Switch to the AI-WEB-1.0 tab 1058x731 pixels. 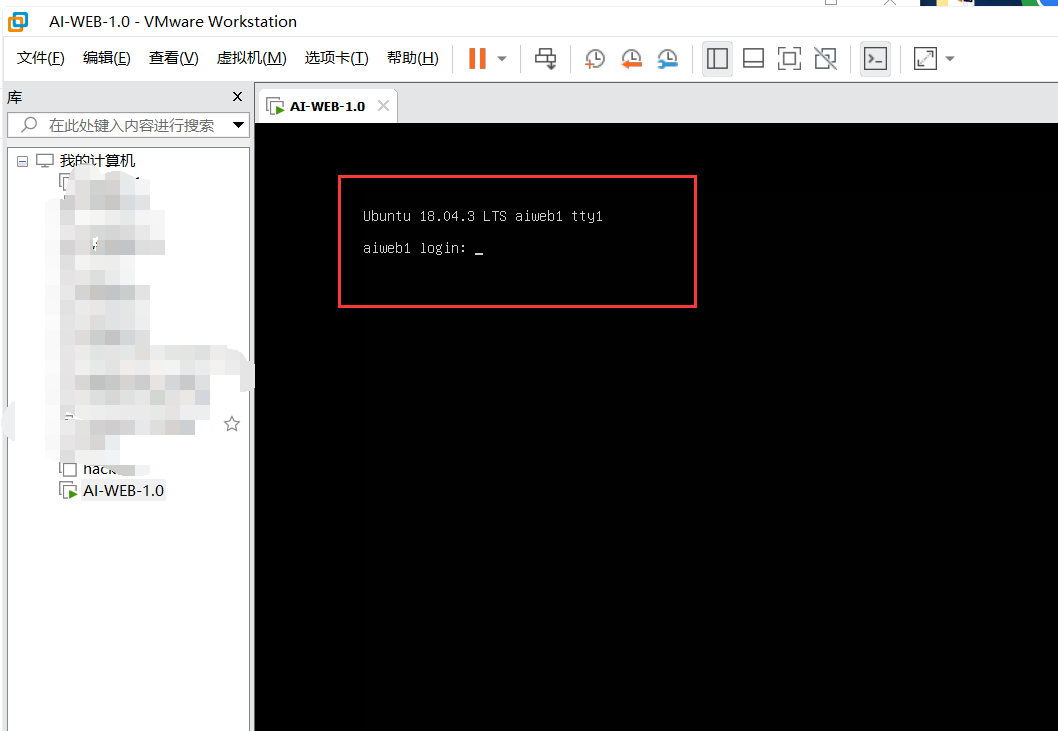point(327,105)
